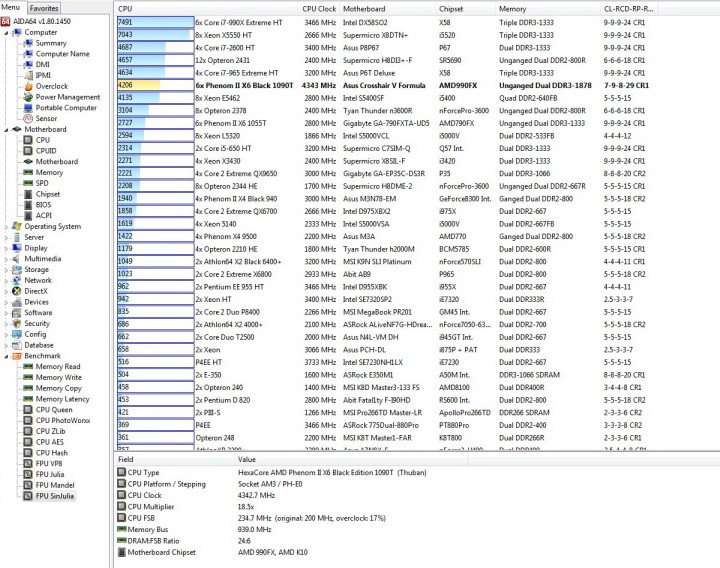Screen dimensions: 720x568
Task: Select the CPU PhotoWorxx benchmark icon
Action: [x=28, y=420]
